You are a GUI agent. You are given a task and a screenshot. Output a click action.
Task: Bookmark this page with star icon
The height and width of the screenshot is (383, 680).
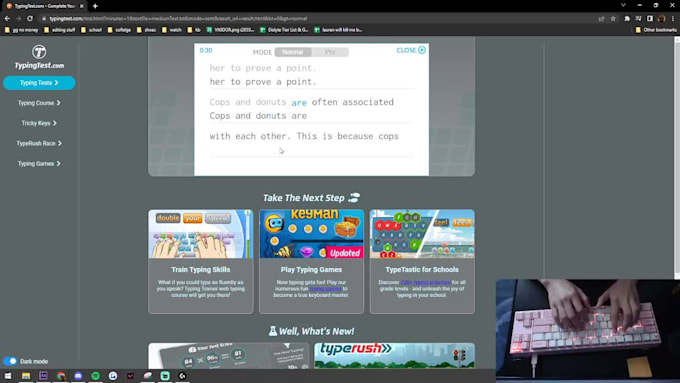point(613,19)
